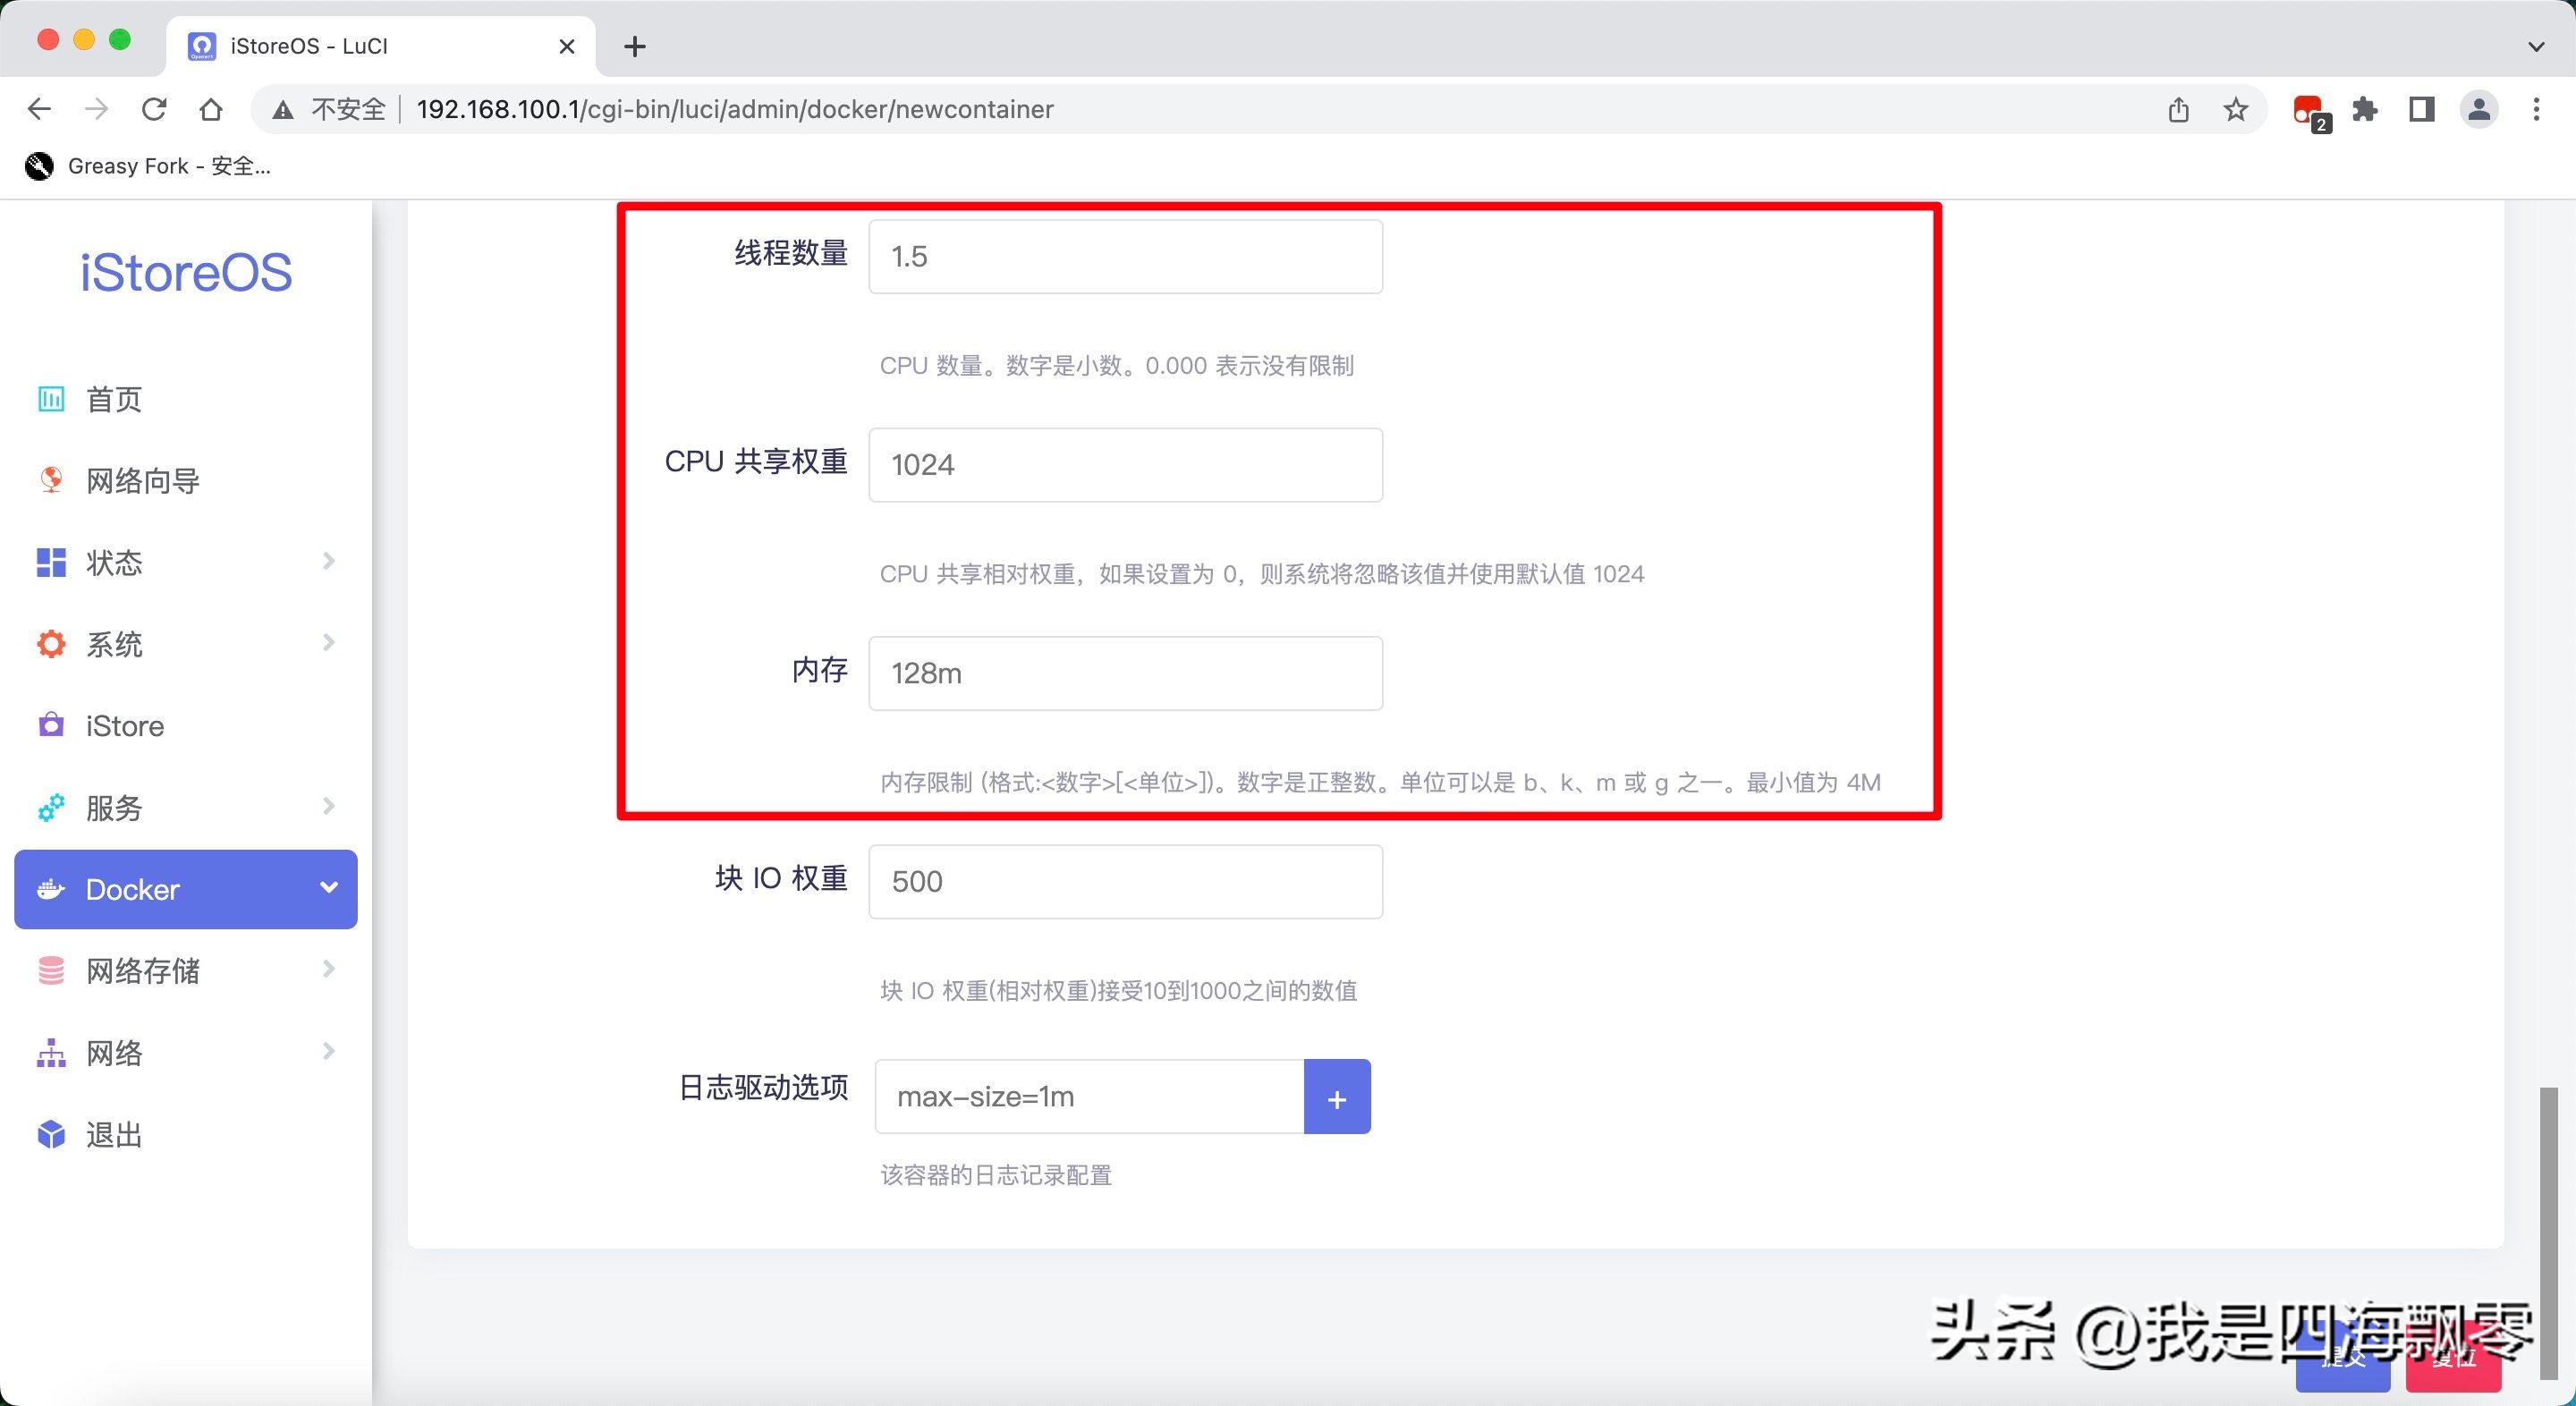
Task: Click the share page icon
Action: (x=2179, y=109)
